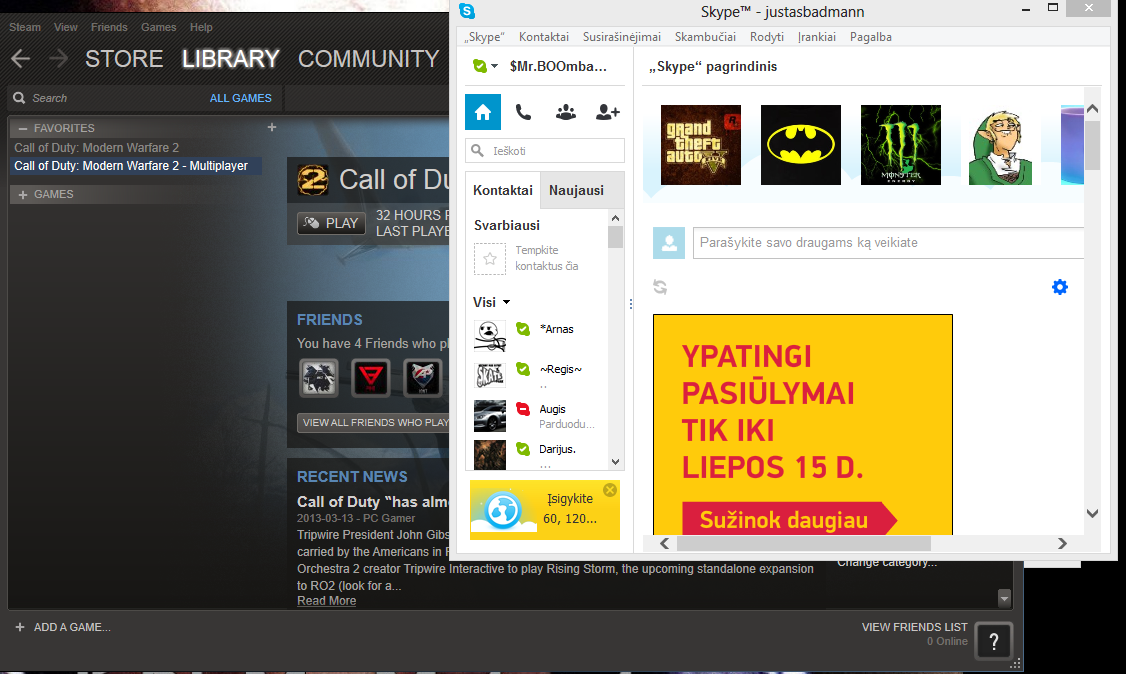Click the red logo friend avatar in Steam
The width and height of the screenshot is (1126, 674).
click(x=371, y=378)
